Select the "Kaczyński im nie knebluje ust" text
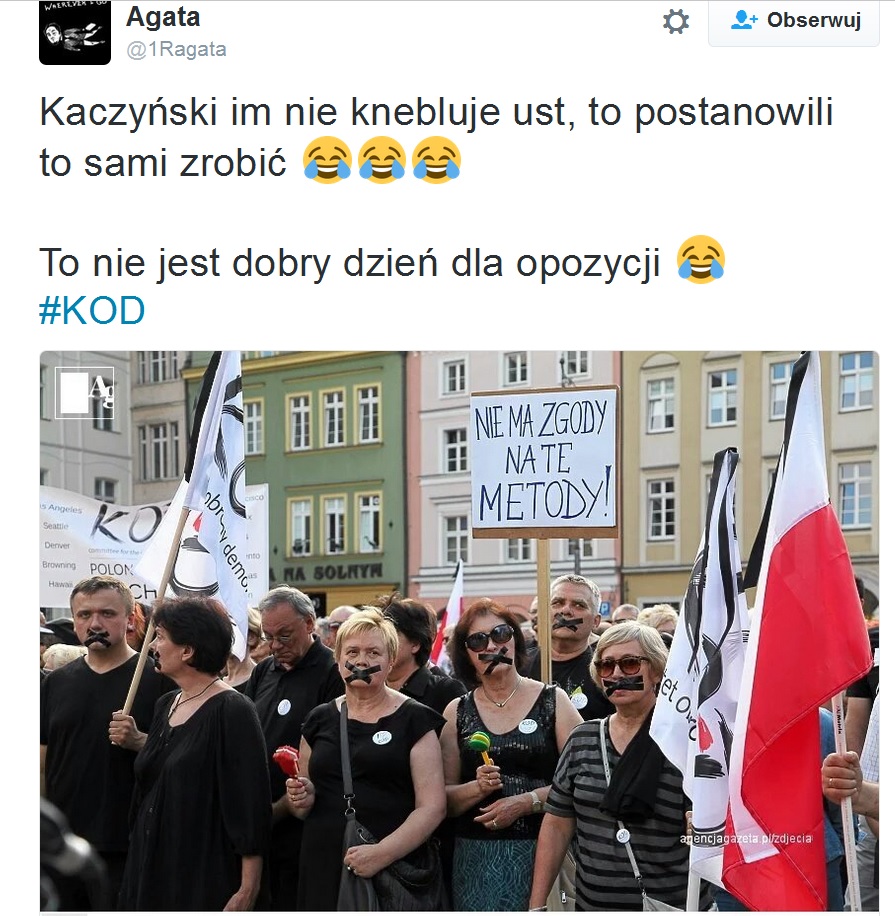 click(303, 112)
